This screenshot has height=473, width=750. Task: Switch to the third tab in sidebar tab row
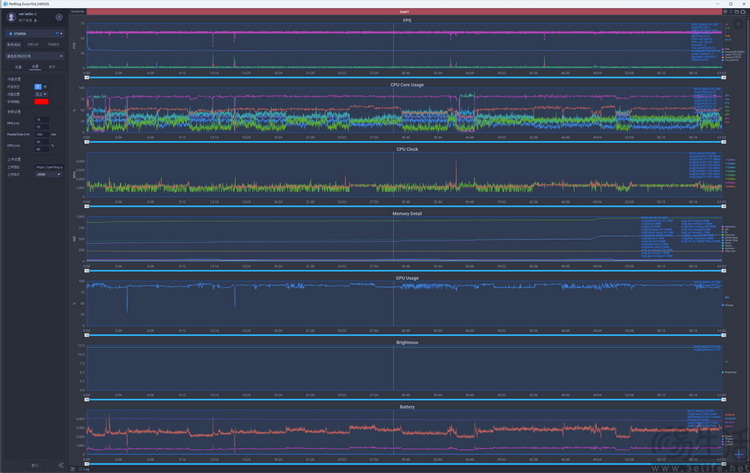pyautogui.click(x=53, y=44)
